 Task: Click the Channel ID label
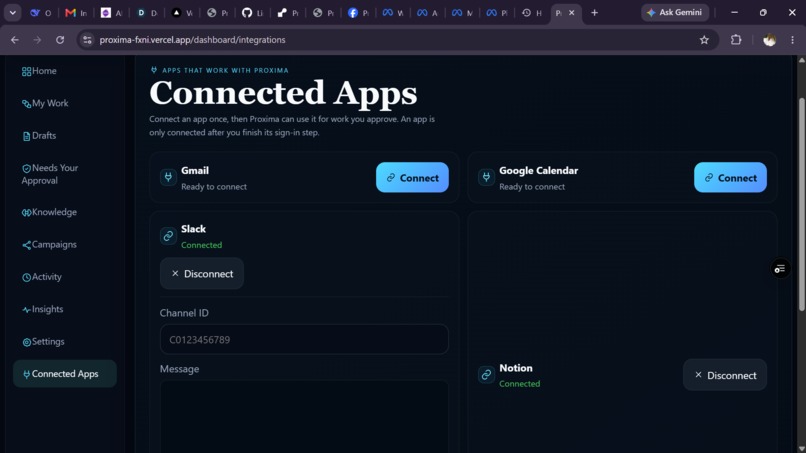coord(184,313)
